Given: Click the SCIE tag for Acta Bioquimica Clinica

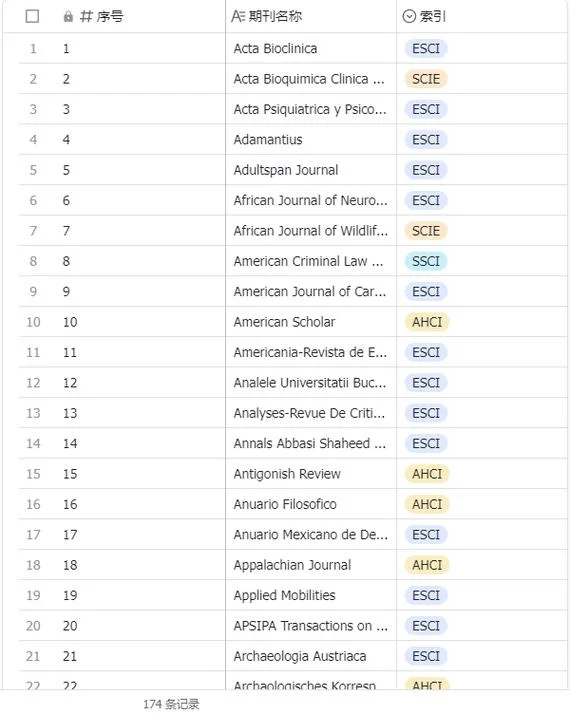Looking at the screenshot, I should coord(426,79).
